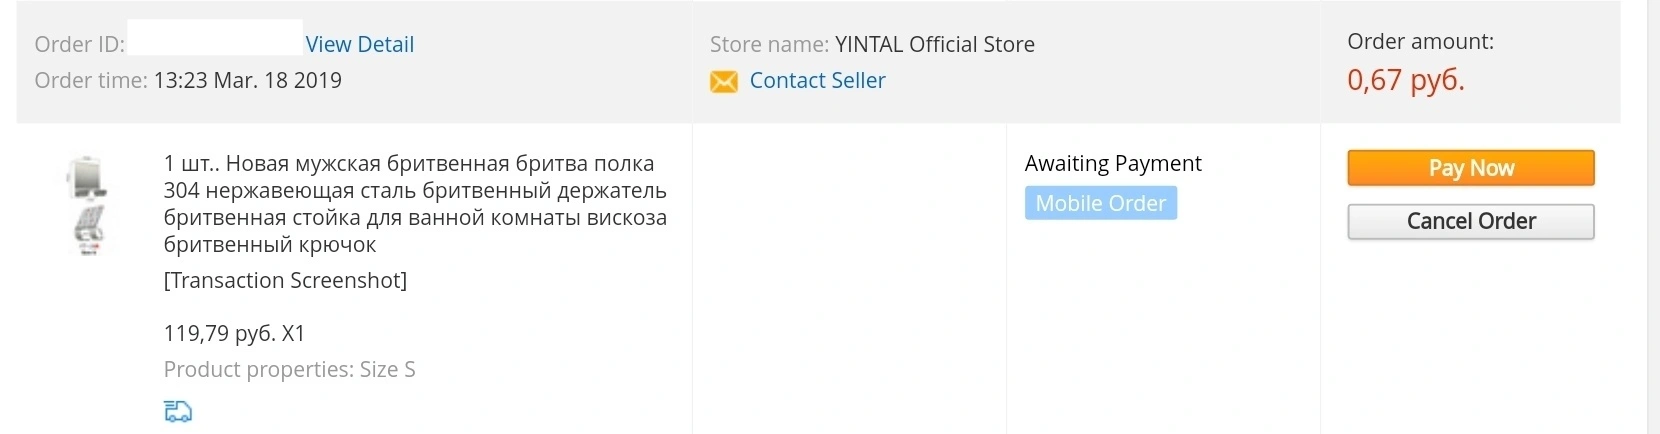Click the Order amount label
The width and height of the screenshot is (1660, 434).
pos(1420,41)
